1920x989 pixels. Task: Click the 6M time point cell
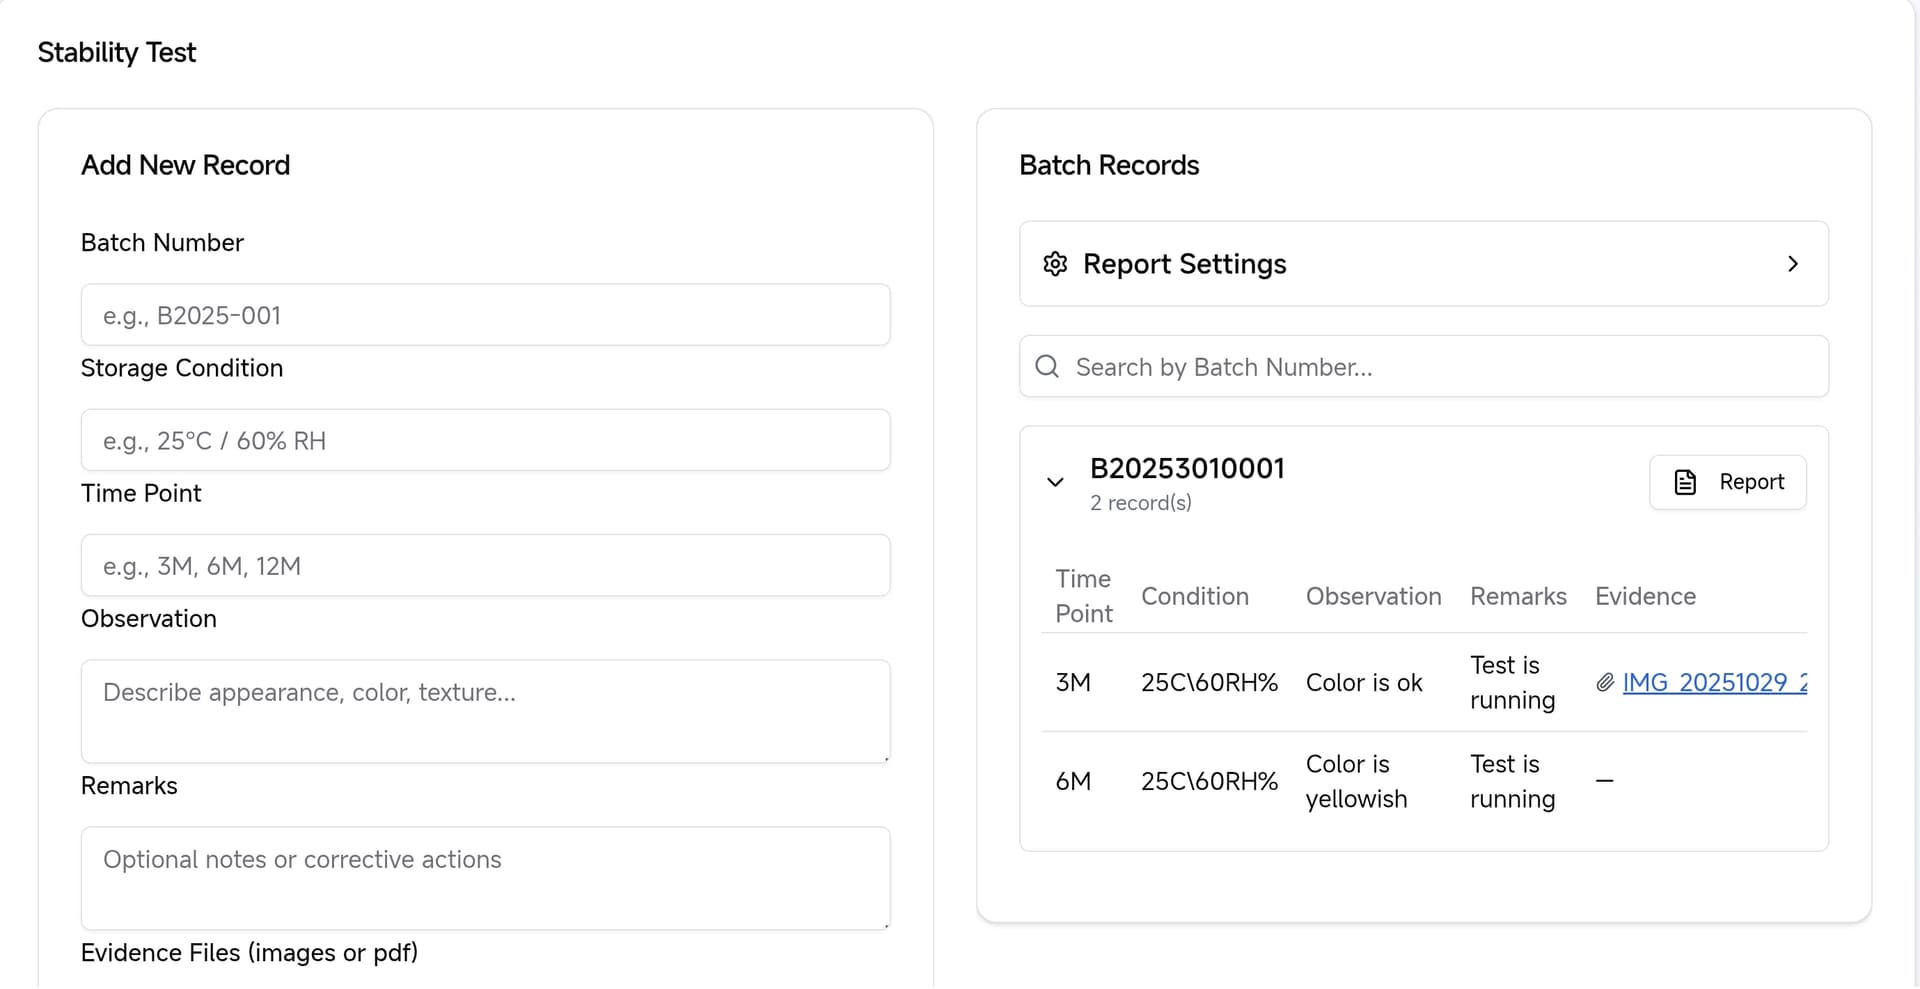coord(1073,781)
